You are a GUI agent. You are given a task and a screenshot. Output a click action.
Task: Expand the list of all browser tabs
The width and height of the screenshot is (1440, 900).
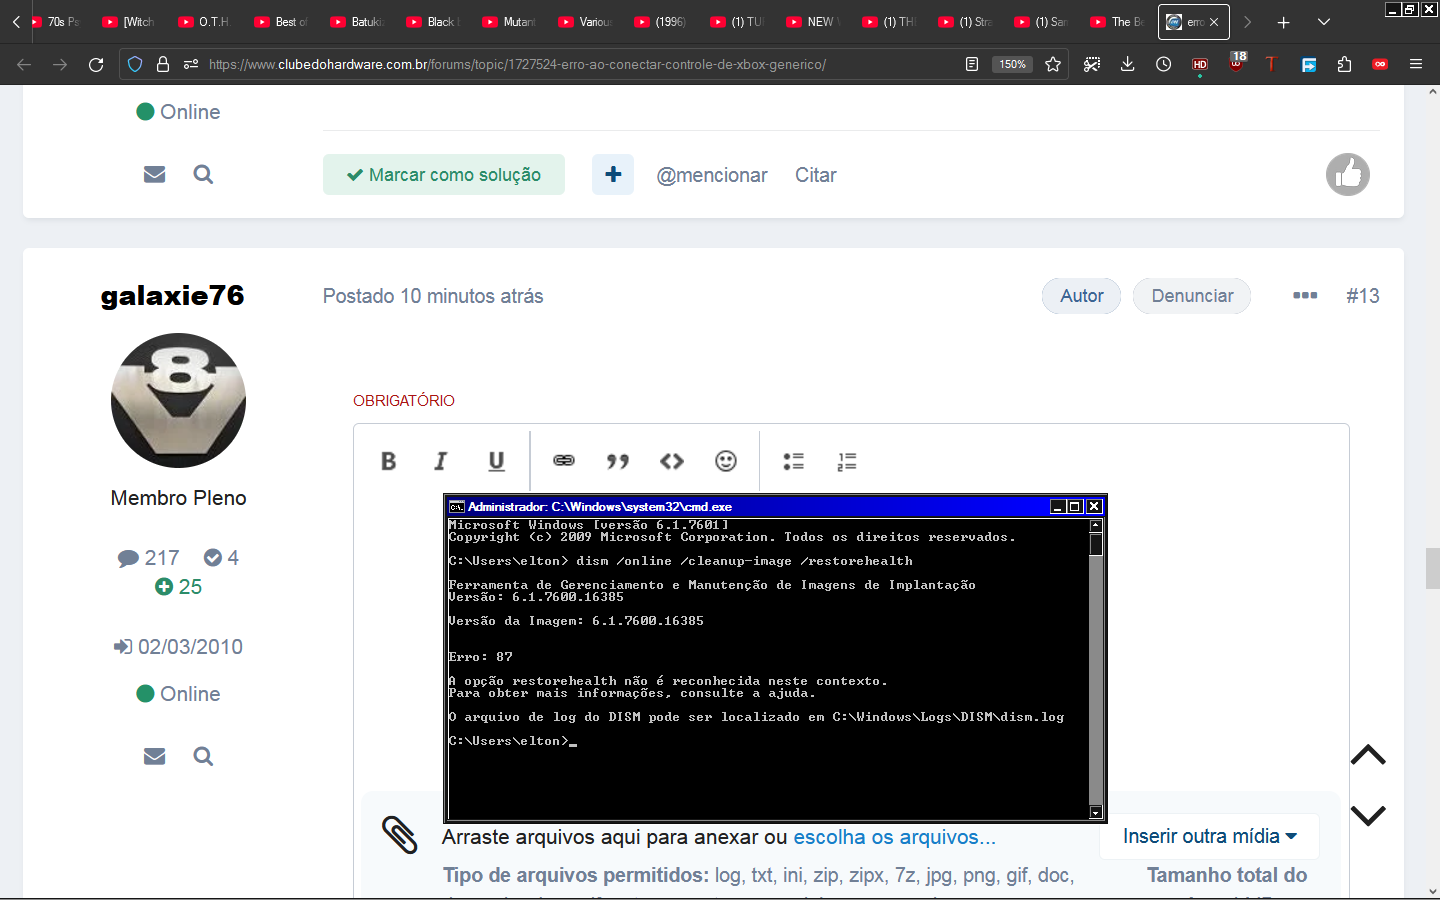[x=1323, y=22]
